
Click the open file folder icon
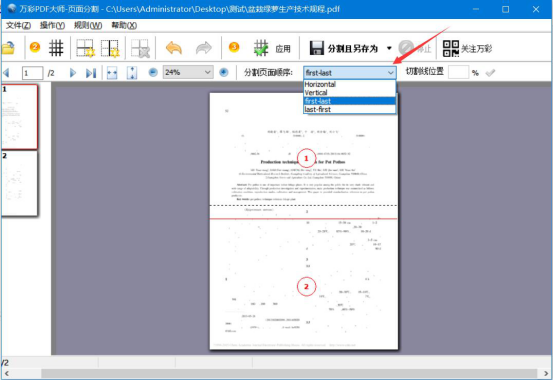[x=8, y=48]
